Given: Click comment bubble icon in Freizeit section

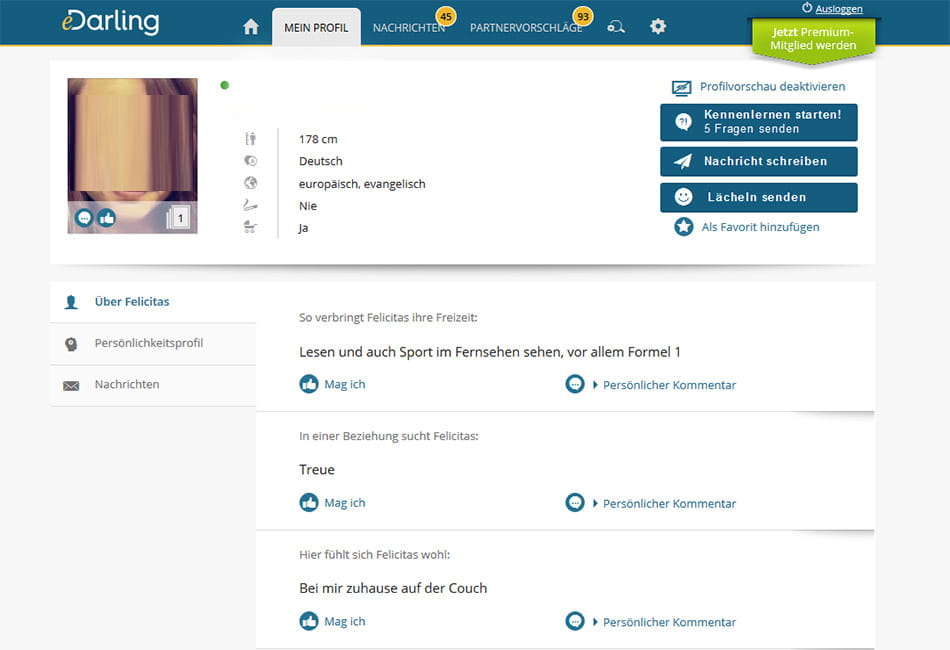Looking at the screenshot, I should pos(575,384).
